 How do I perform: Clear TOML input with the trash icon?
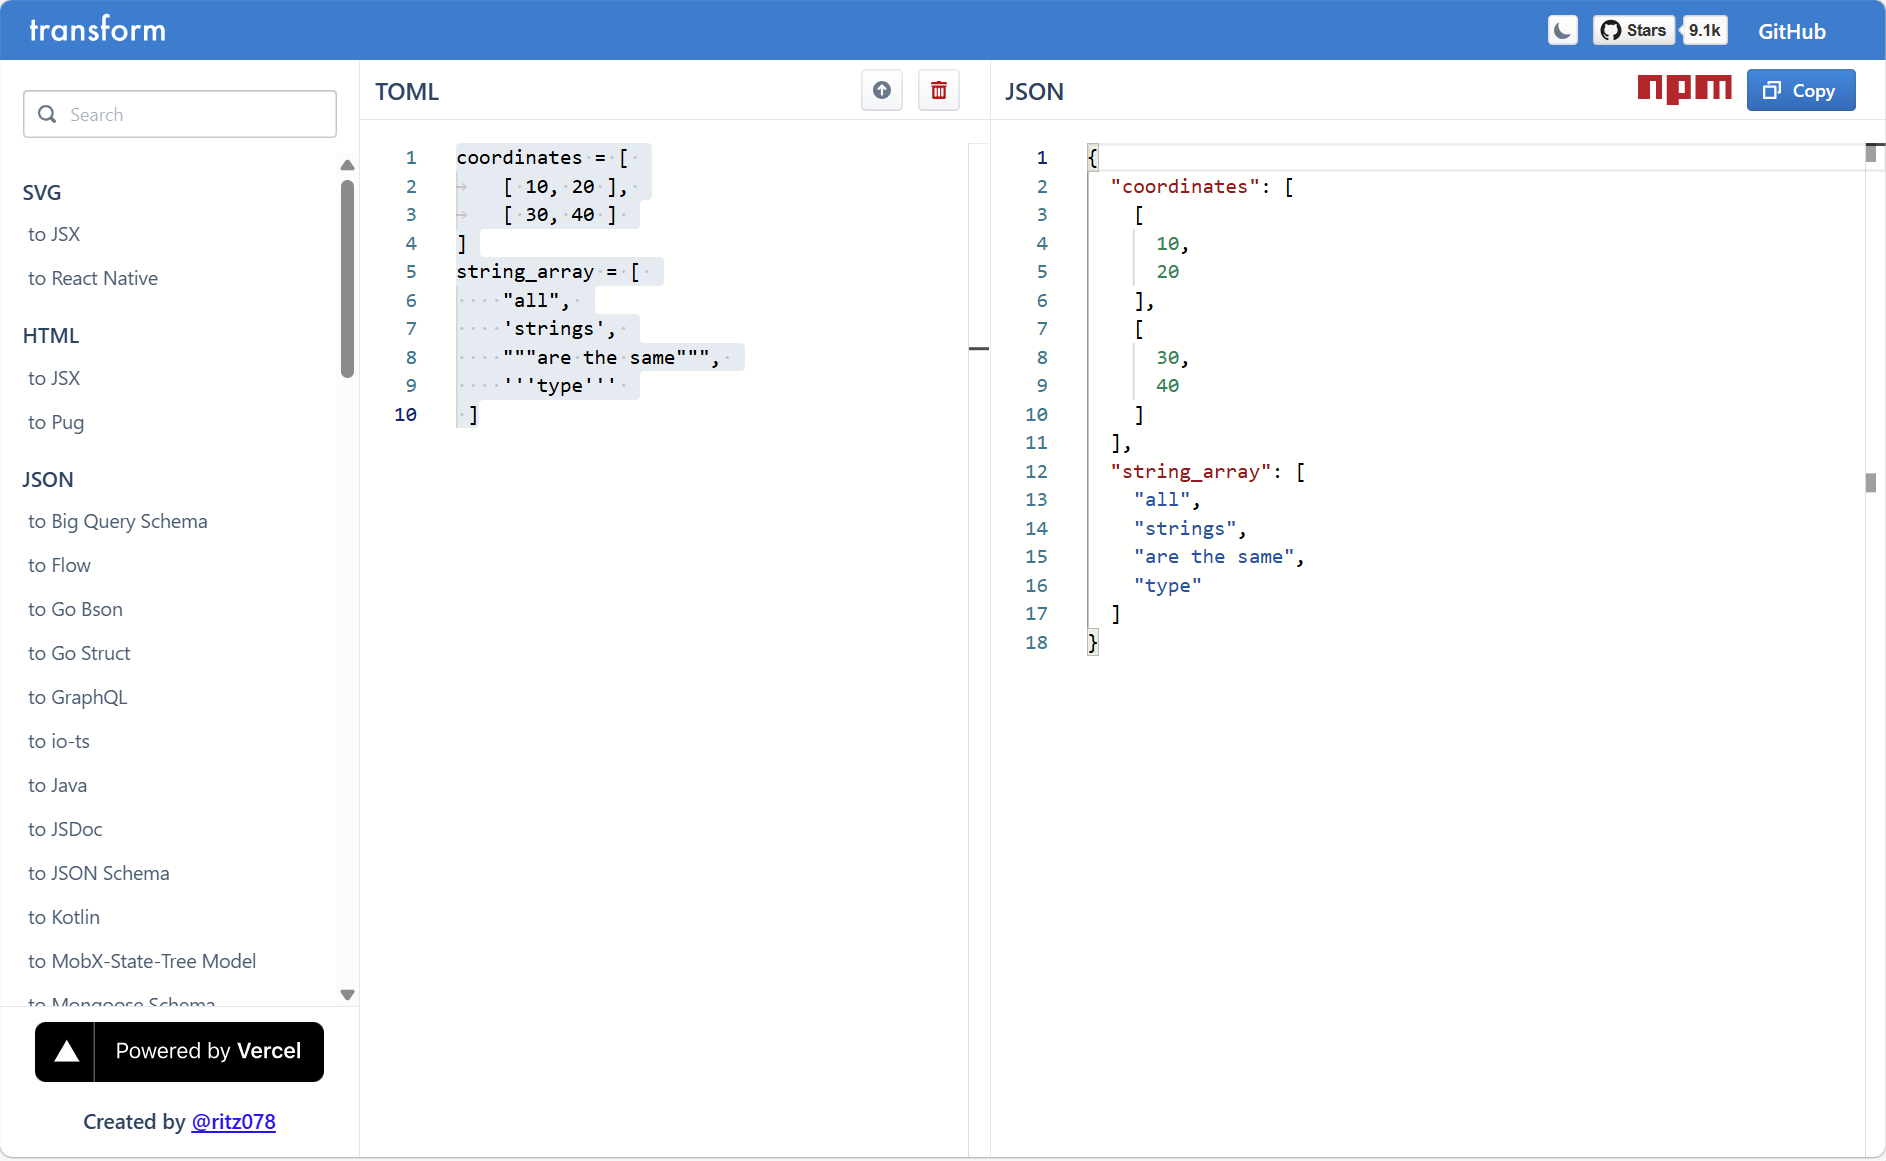click(x=938, y=91)
